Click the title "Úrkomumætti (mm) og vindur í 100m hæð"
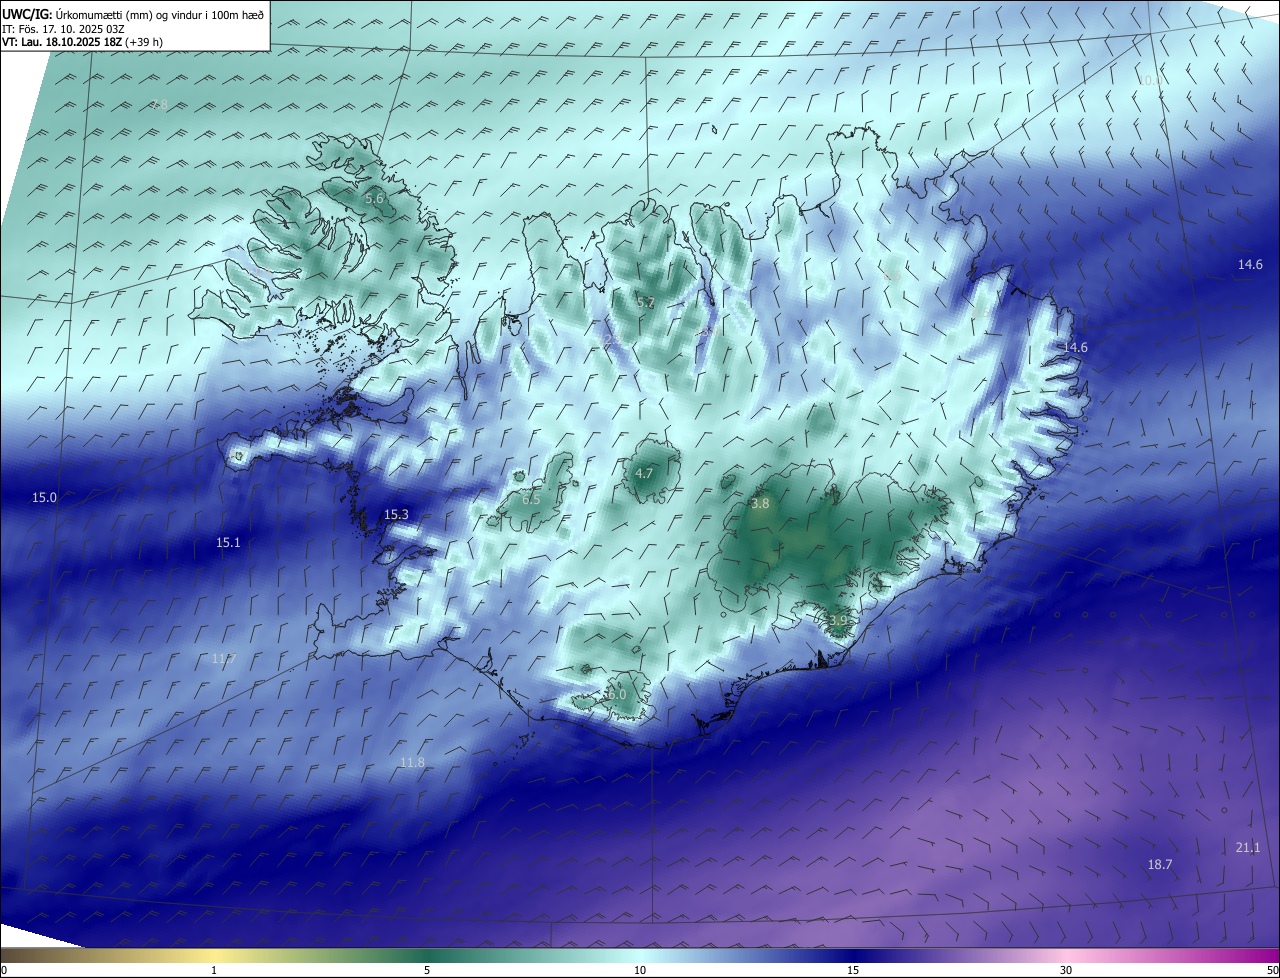The height and width of the screenshot is (978, 1280). click(160, 14)
